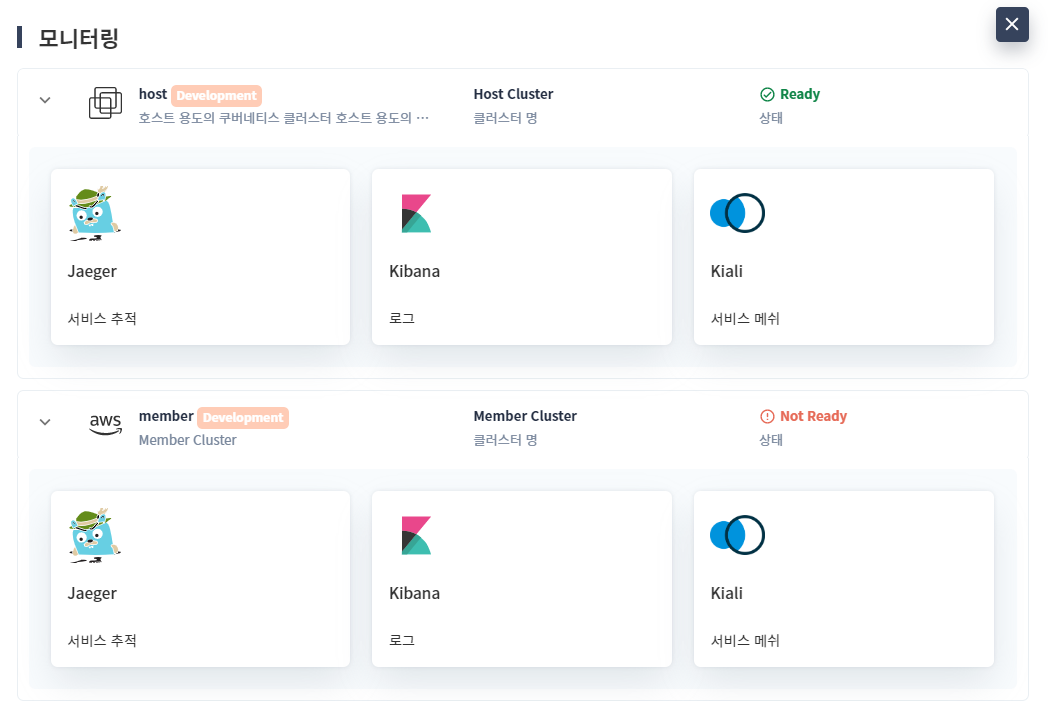
Task: Click the Kibana logo in member cluster
Action: 416,536
